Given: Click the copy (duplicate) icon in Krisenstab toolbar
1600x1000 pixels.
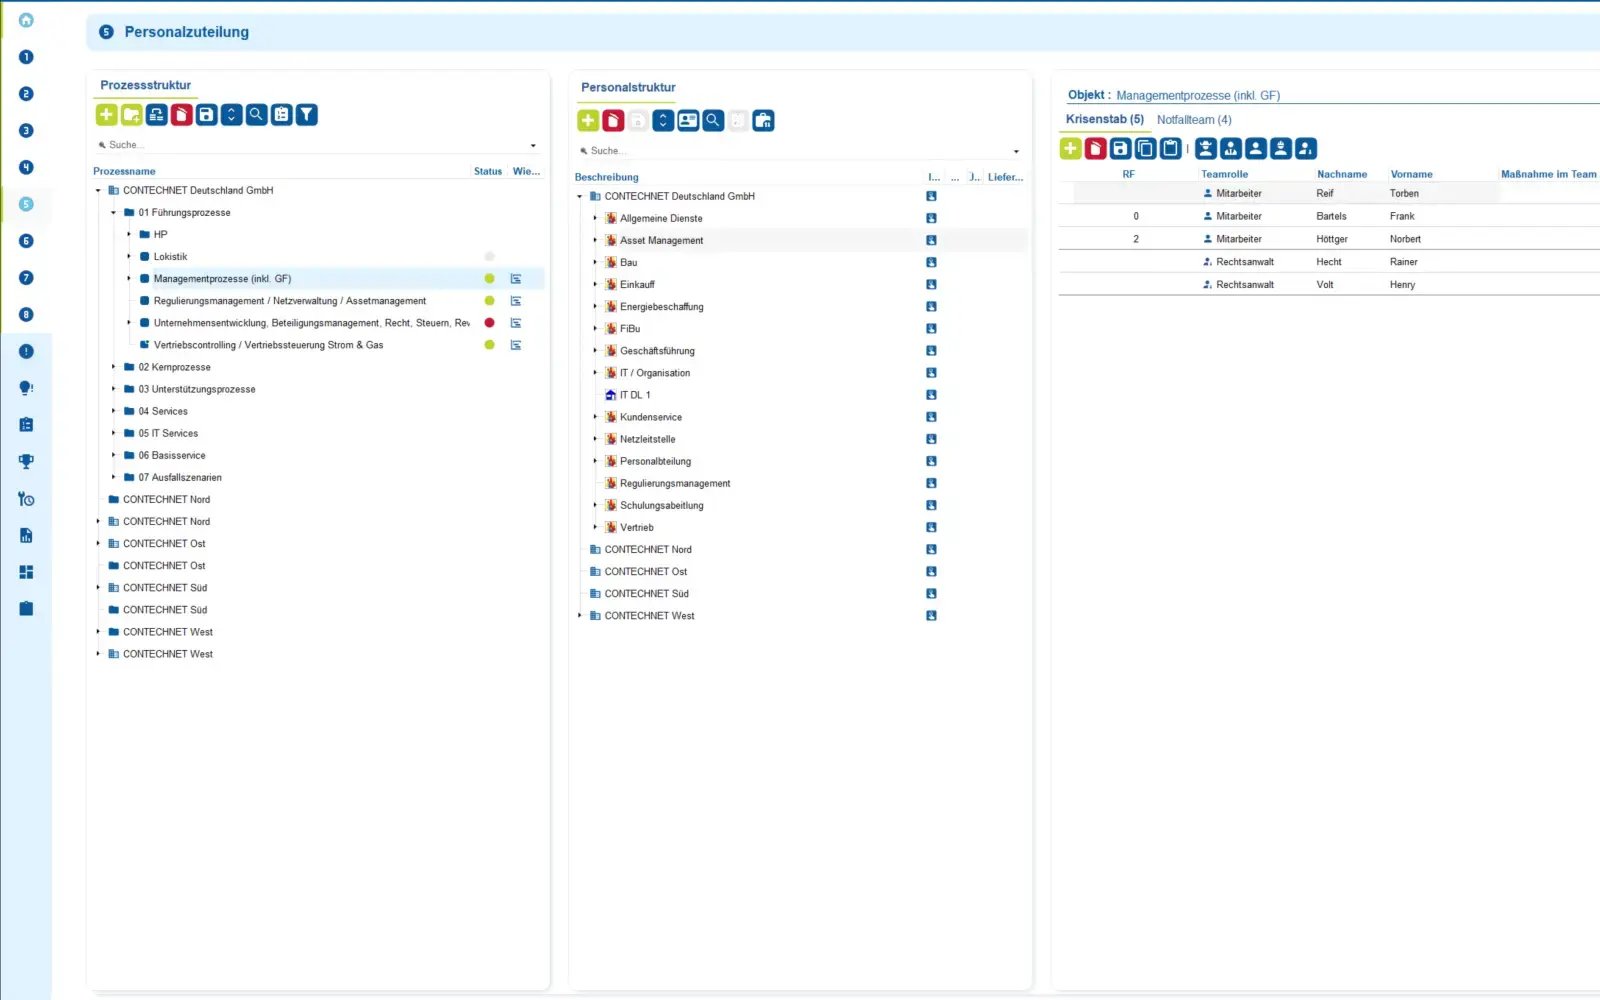Looking at the screenshot, I should coord(1144,148).
